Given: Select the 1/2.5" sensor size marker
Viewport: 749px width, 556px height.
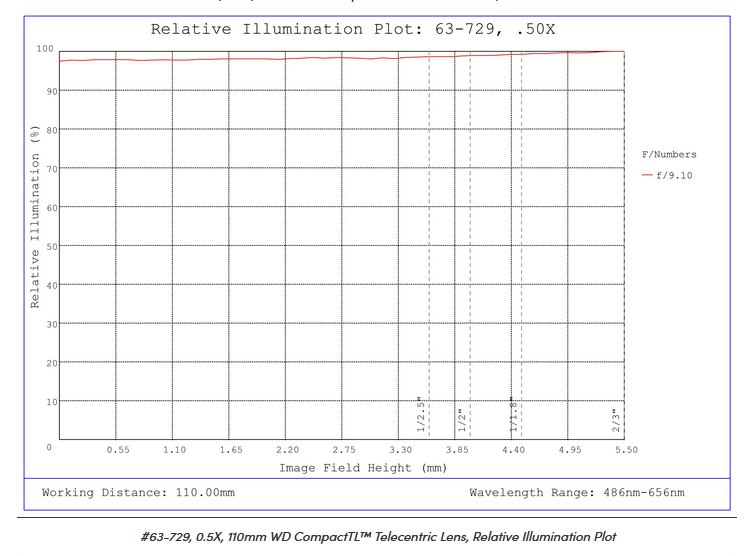Looking at the screenshot, I should point(421,414).
